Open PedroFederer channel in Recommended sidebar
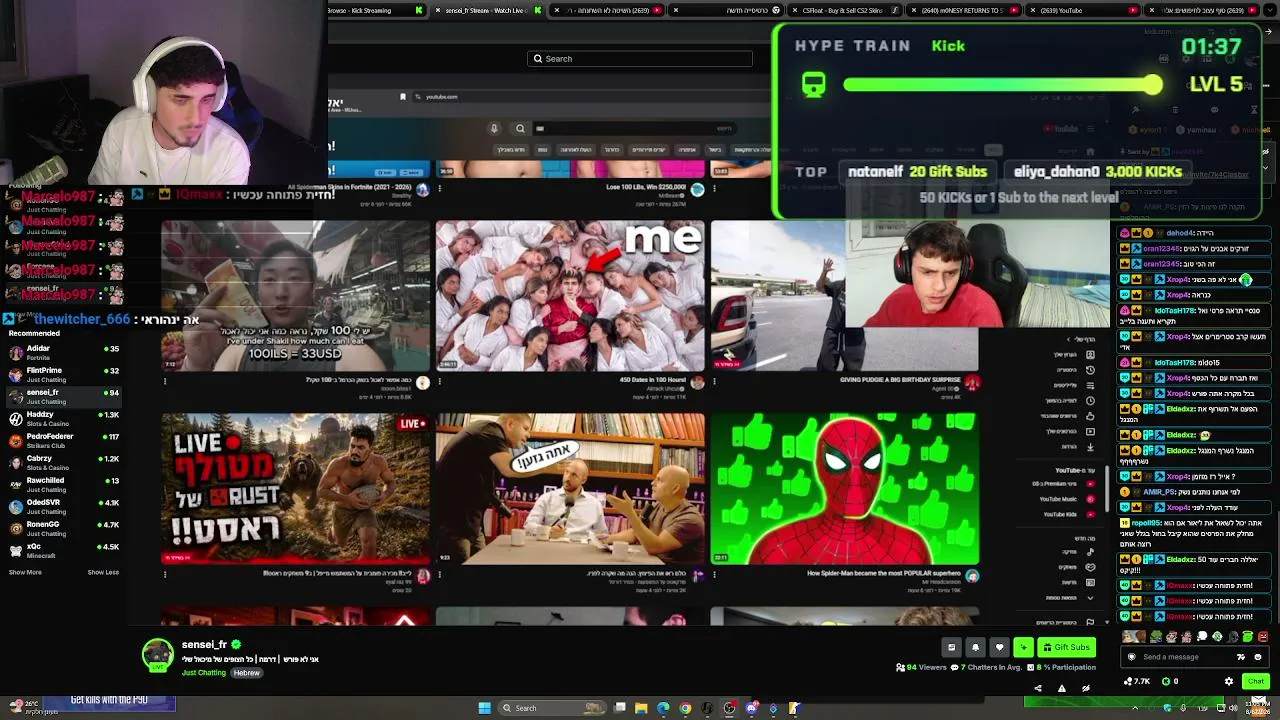Image resolution: width=1280 pixels, height=720 pixels. tap(64, 441)
